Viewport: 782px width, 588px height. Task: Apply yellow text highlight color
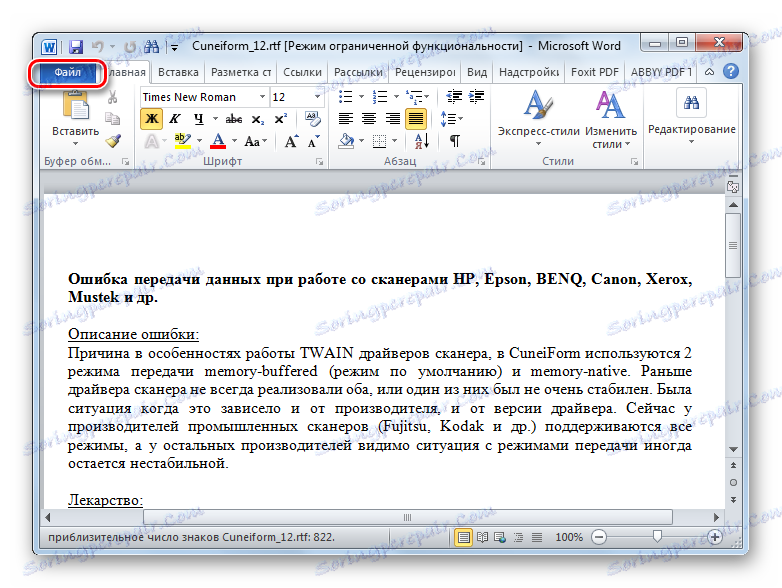(183, 141)
